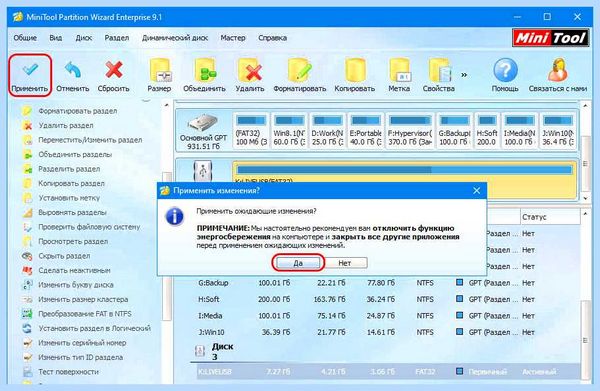
Task: Select the H:Soft 200.0 partition block
Action: click(x=487, y=131)
